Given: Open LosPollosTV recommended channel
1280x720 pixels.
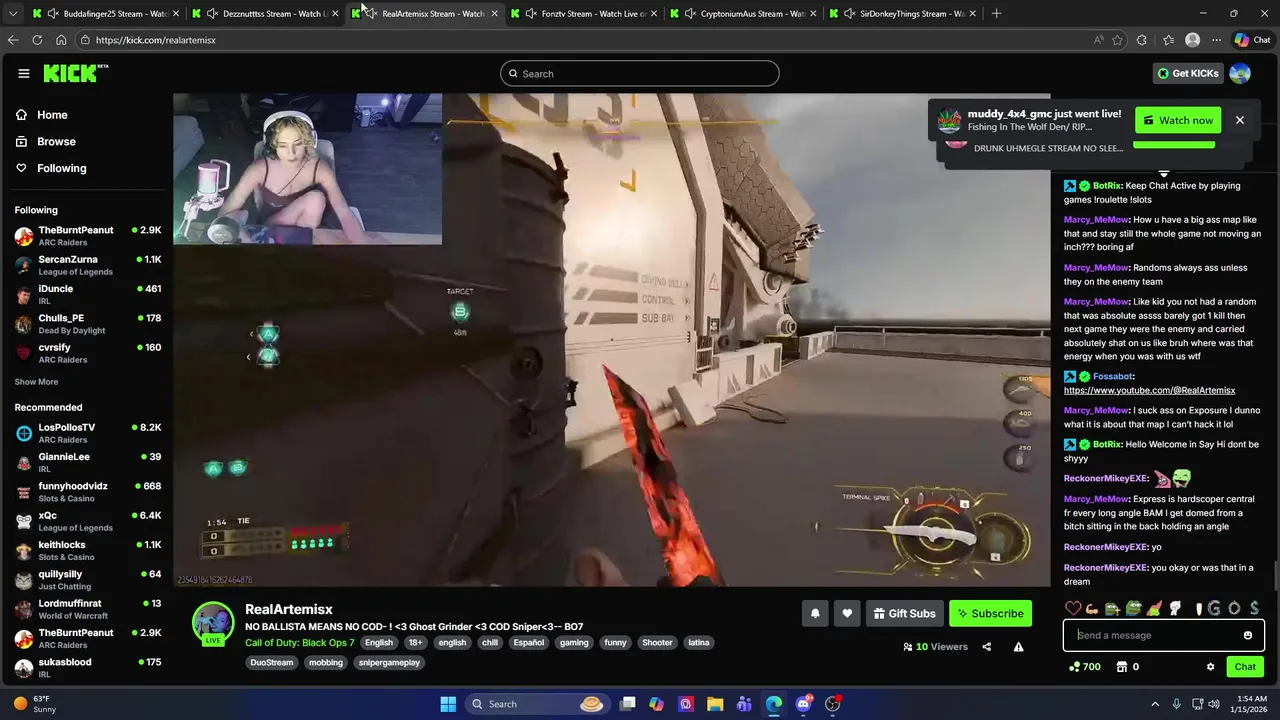Looking at the screenshot, I should [87, 433].
